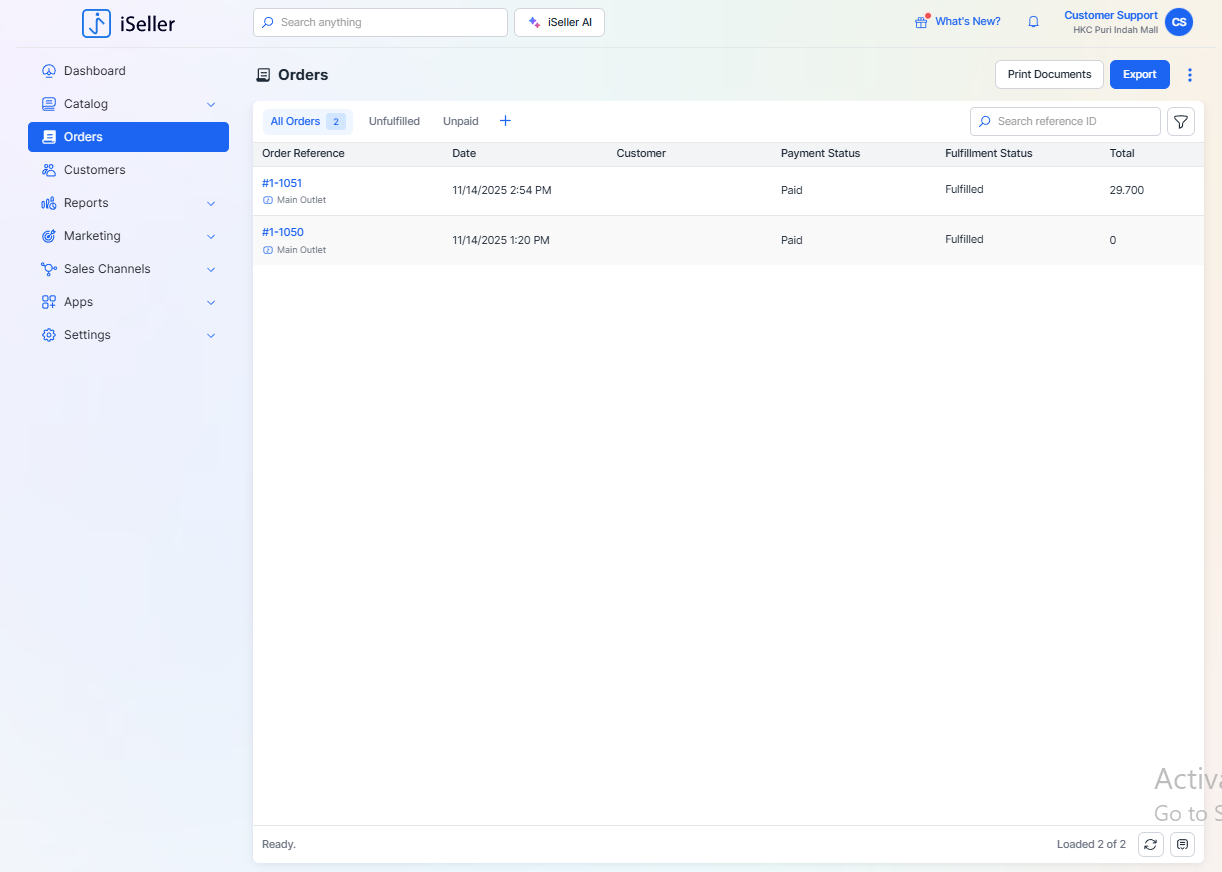Click the iSeller logo
Image resolution: width=1222 pixels, height=872 pixels.
tap(129, 23)
